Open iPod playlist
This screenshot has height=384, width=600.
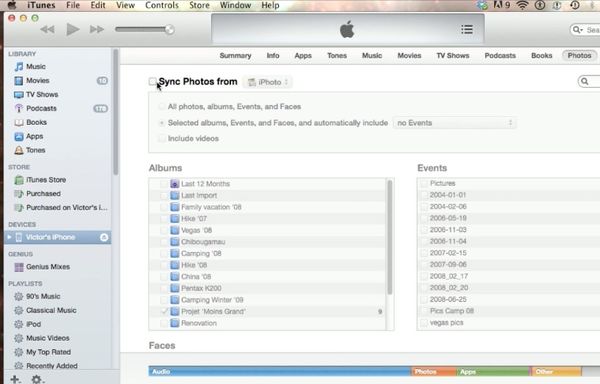(x=33, y=324)
